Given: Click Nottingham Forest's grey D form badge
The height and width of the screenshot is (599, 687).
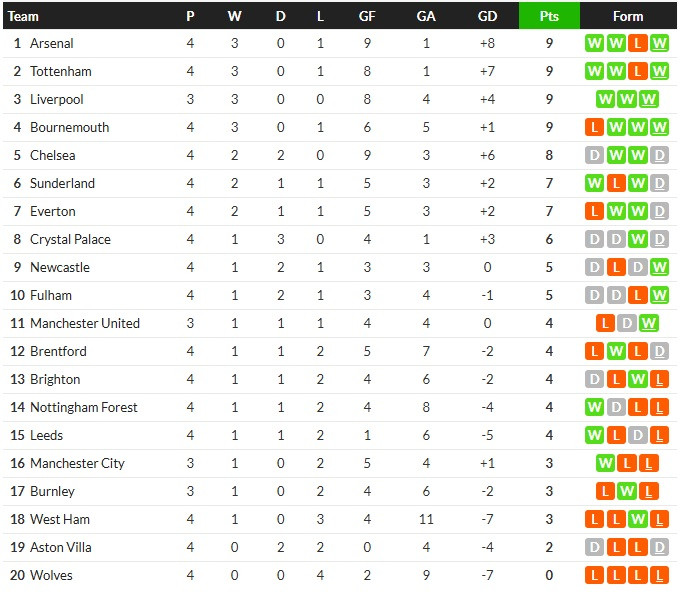Looking at the screenshot, I should point(616,408).
